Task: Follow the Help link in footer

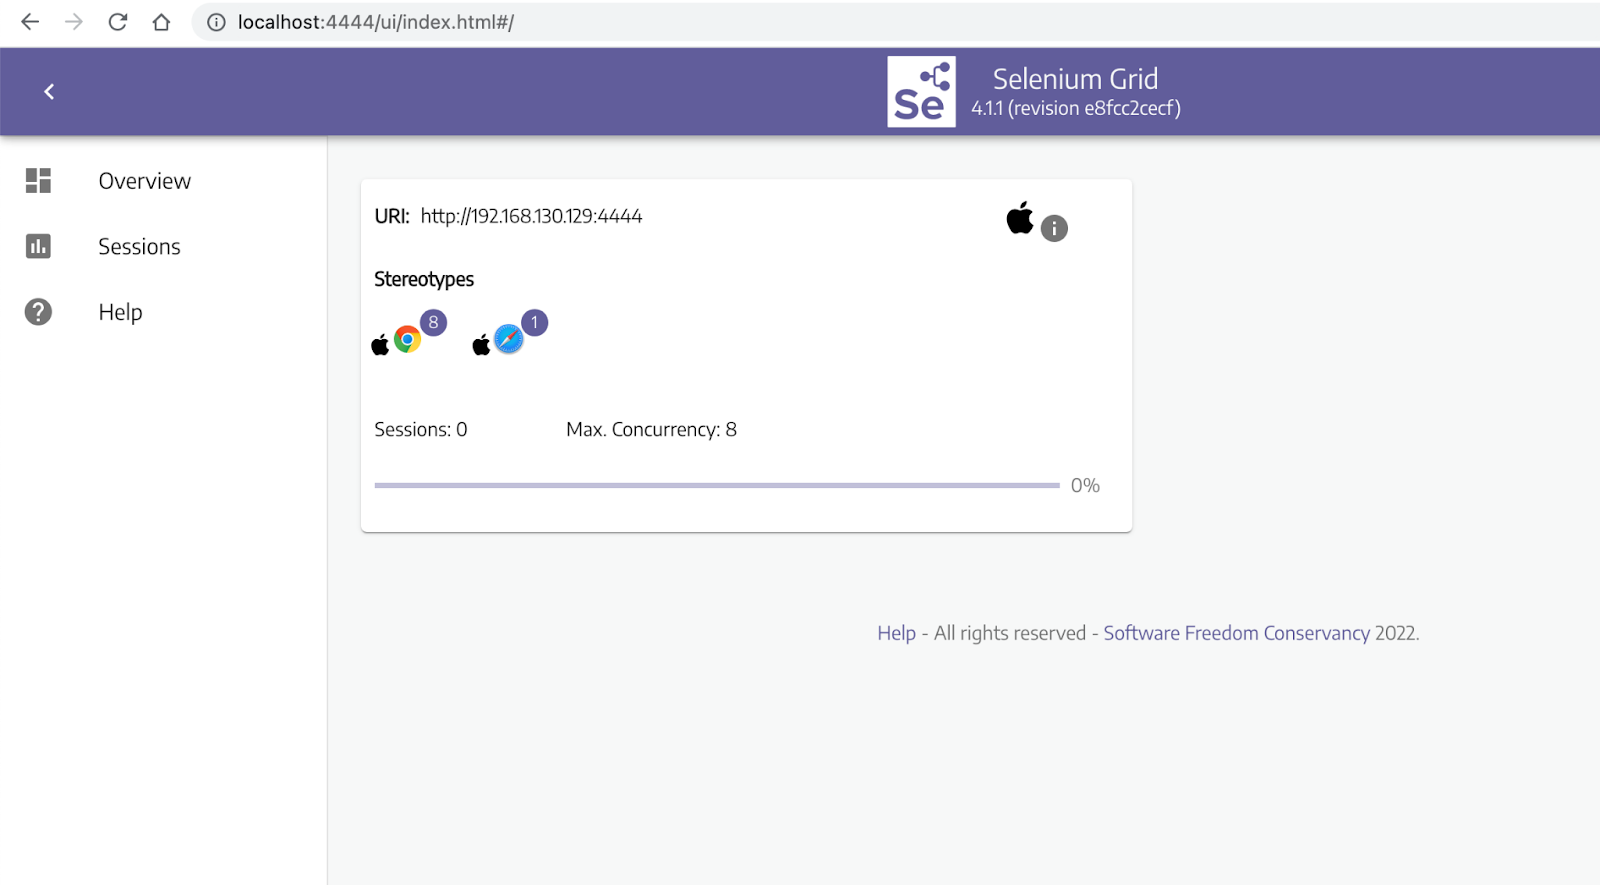Action: pyautogui.click(x=896, y=633)
